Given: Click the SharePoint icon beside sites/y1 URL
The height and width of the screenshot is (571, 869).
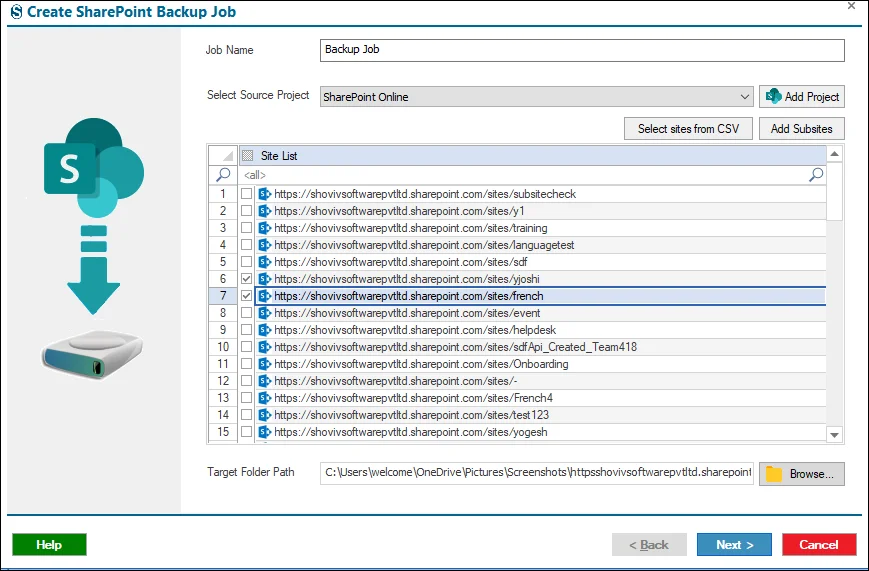Looking at the screenshot, I should point(265,211).
